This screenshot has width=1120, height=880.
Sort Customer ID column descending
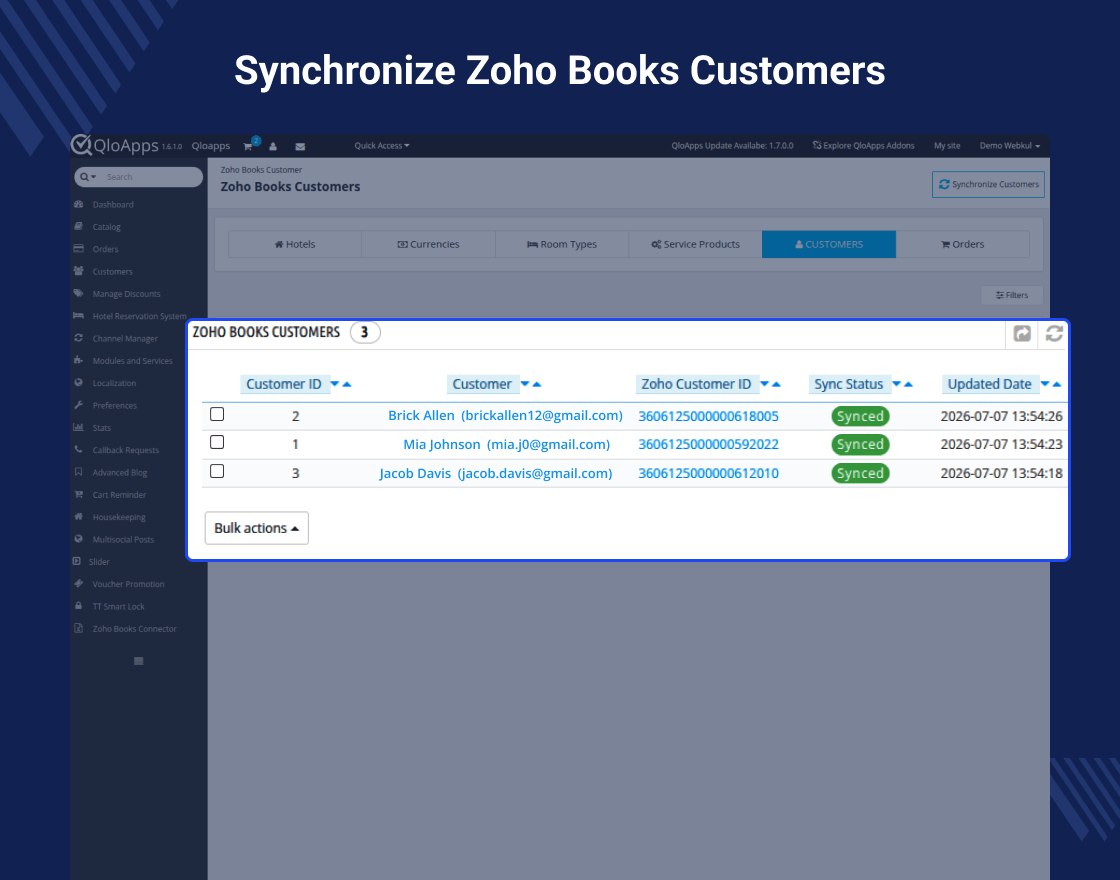pyautogui.click(x=334, y=384)
